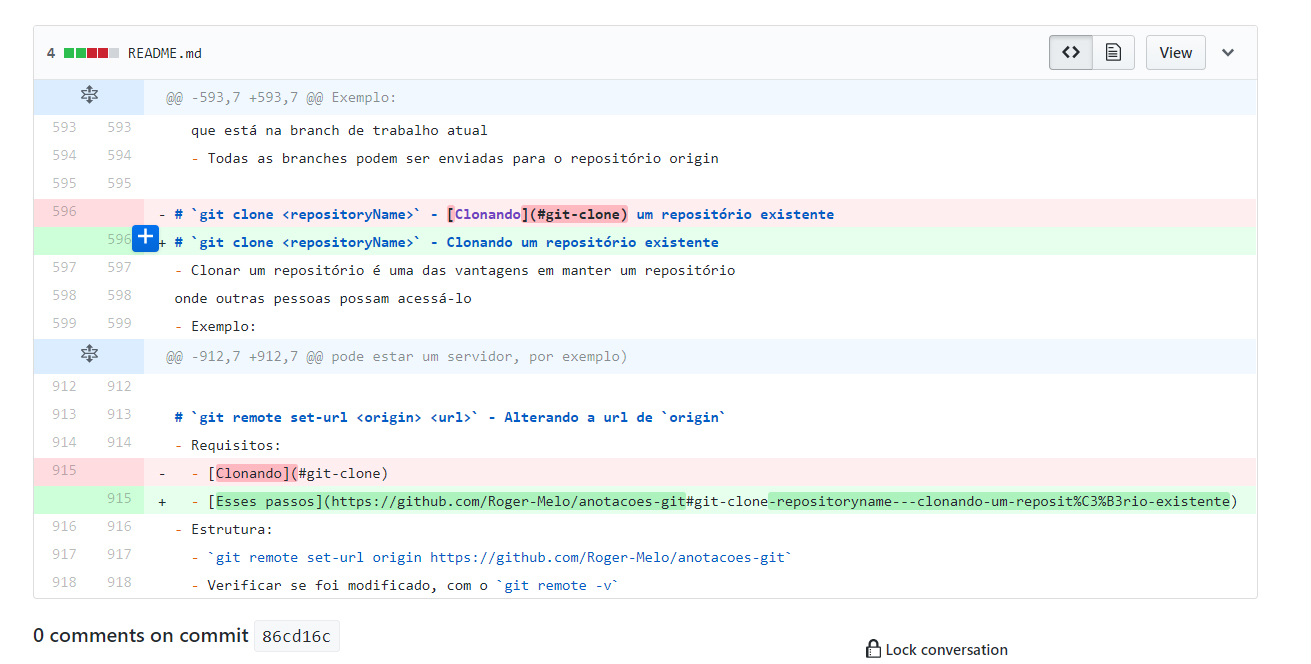
Task: Click the 'Estrutura:' line
Action: pos(223,530)
